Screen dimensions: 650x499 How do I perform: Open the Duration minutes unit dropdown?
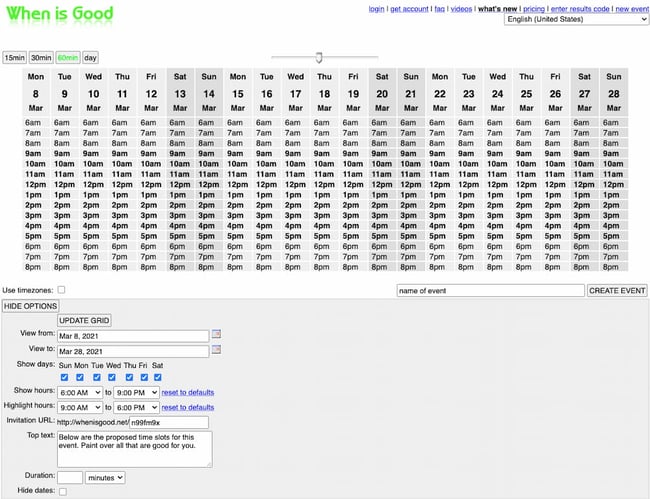[105, 478]
